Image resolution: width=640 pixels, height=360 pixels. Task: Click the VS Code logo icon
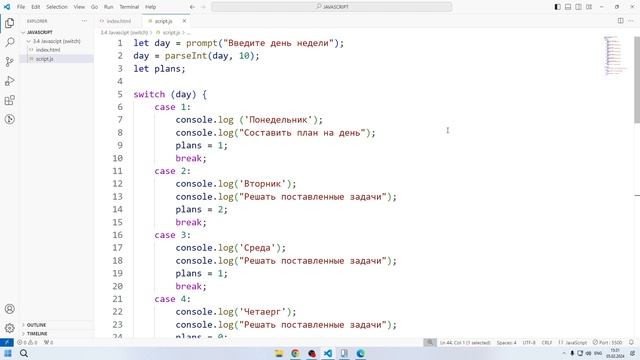coord(7,7)
